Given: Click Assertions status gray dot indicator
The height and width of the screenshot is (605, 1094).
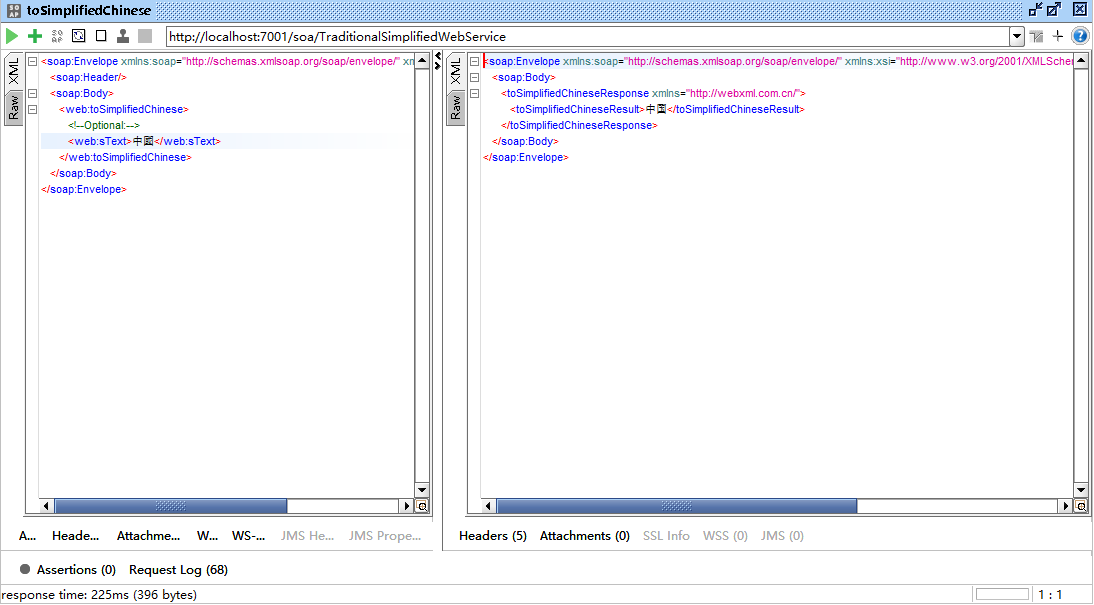Looking at the screenshot, I should coord(25,569).
